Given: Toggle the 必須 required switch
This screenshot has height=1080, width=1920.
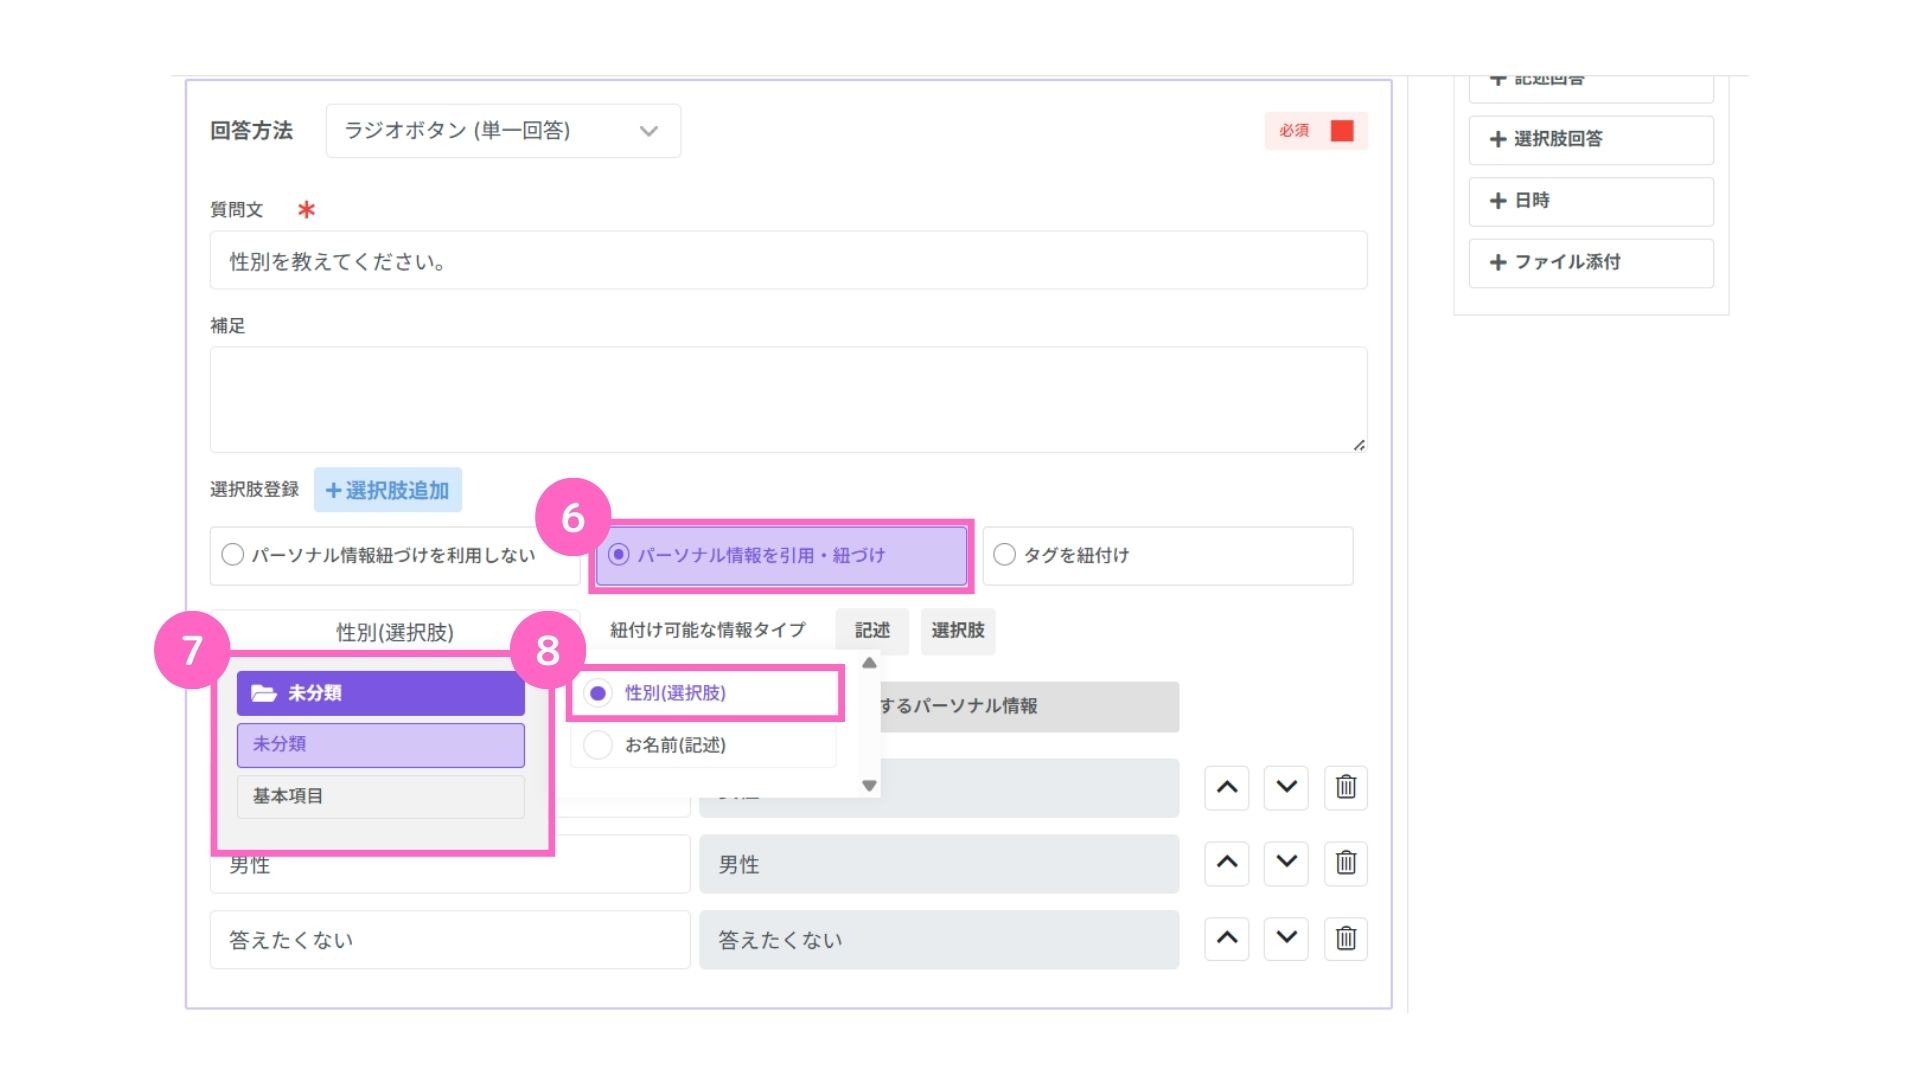Looking at the screenshot, I should [1341, 131].
